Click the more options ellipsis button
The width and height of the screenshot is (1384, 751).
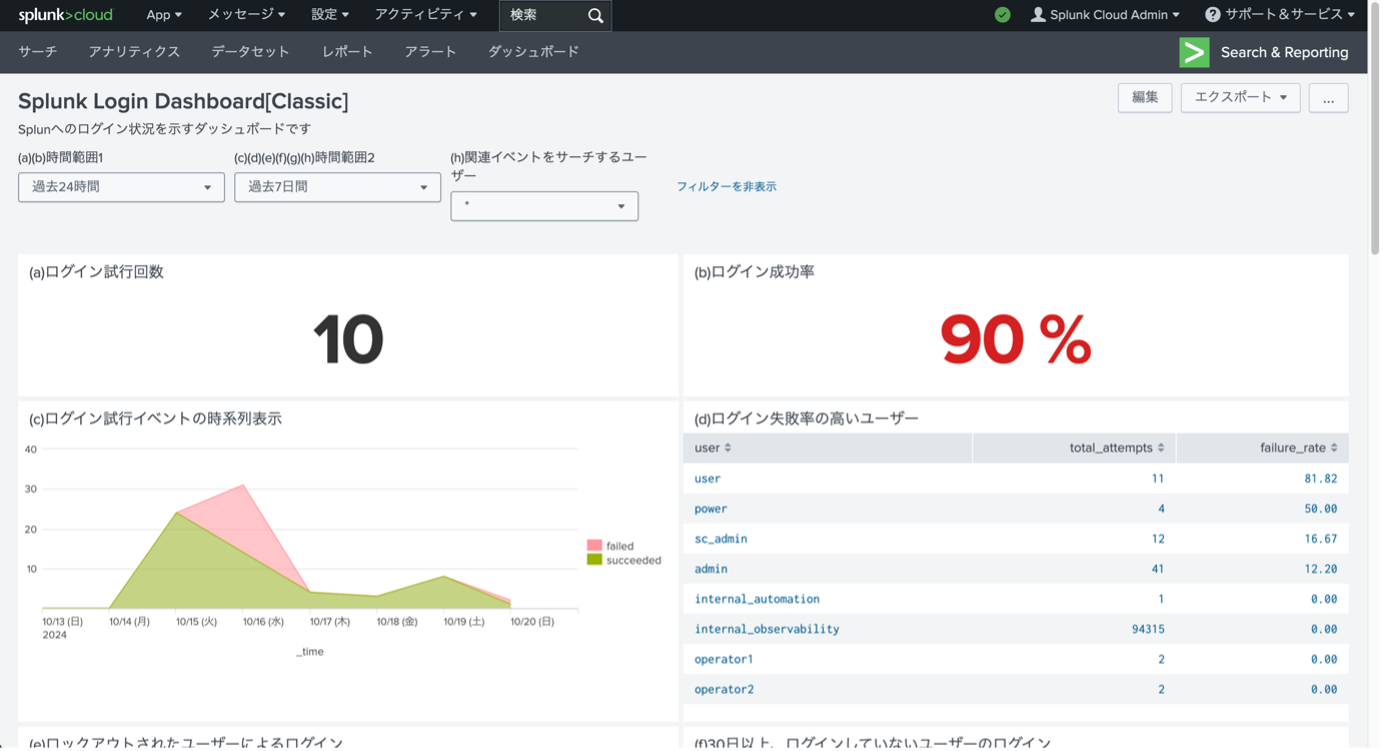pos(1328,97)
